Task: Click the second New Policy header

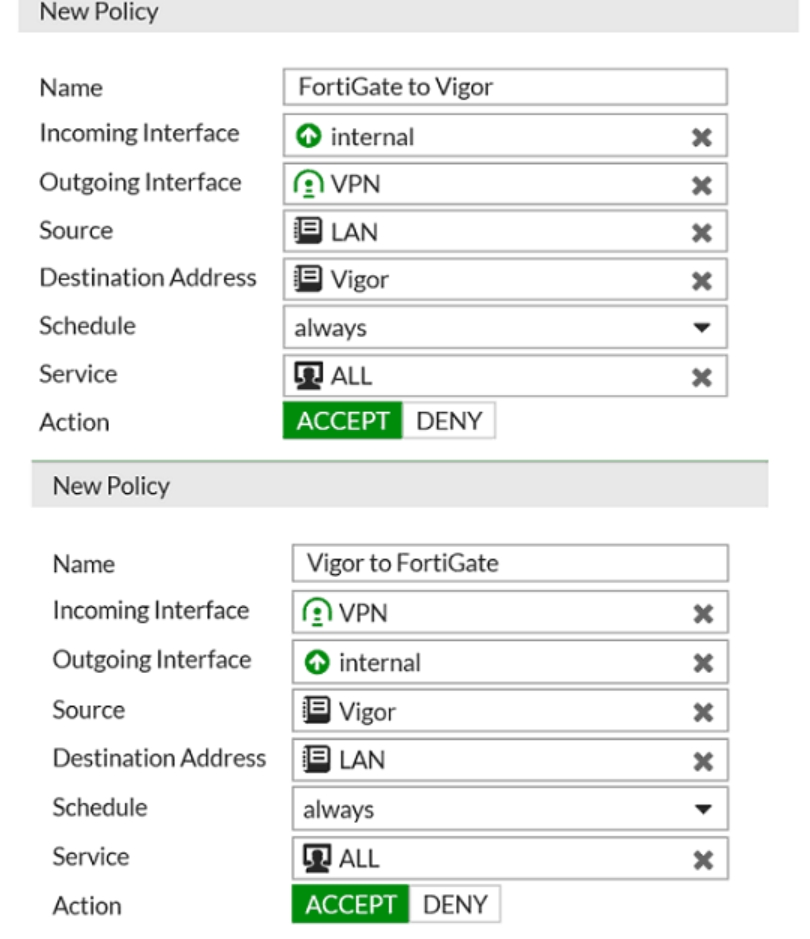Action: pos(400,486)
